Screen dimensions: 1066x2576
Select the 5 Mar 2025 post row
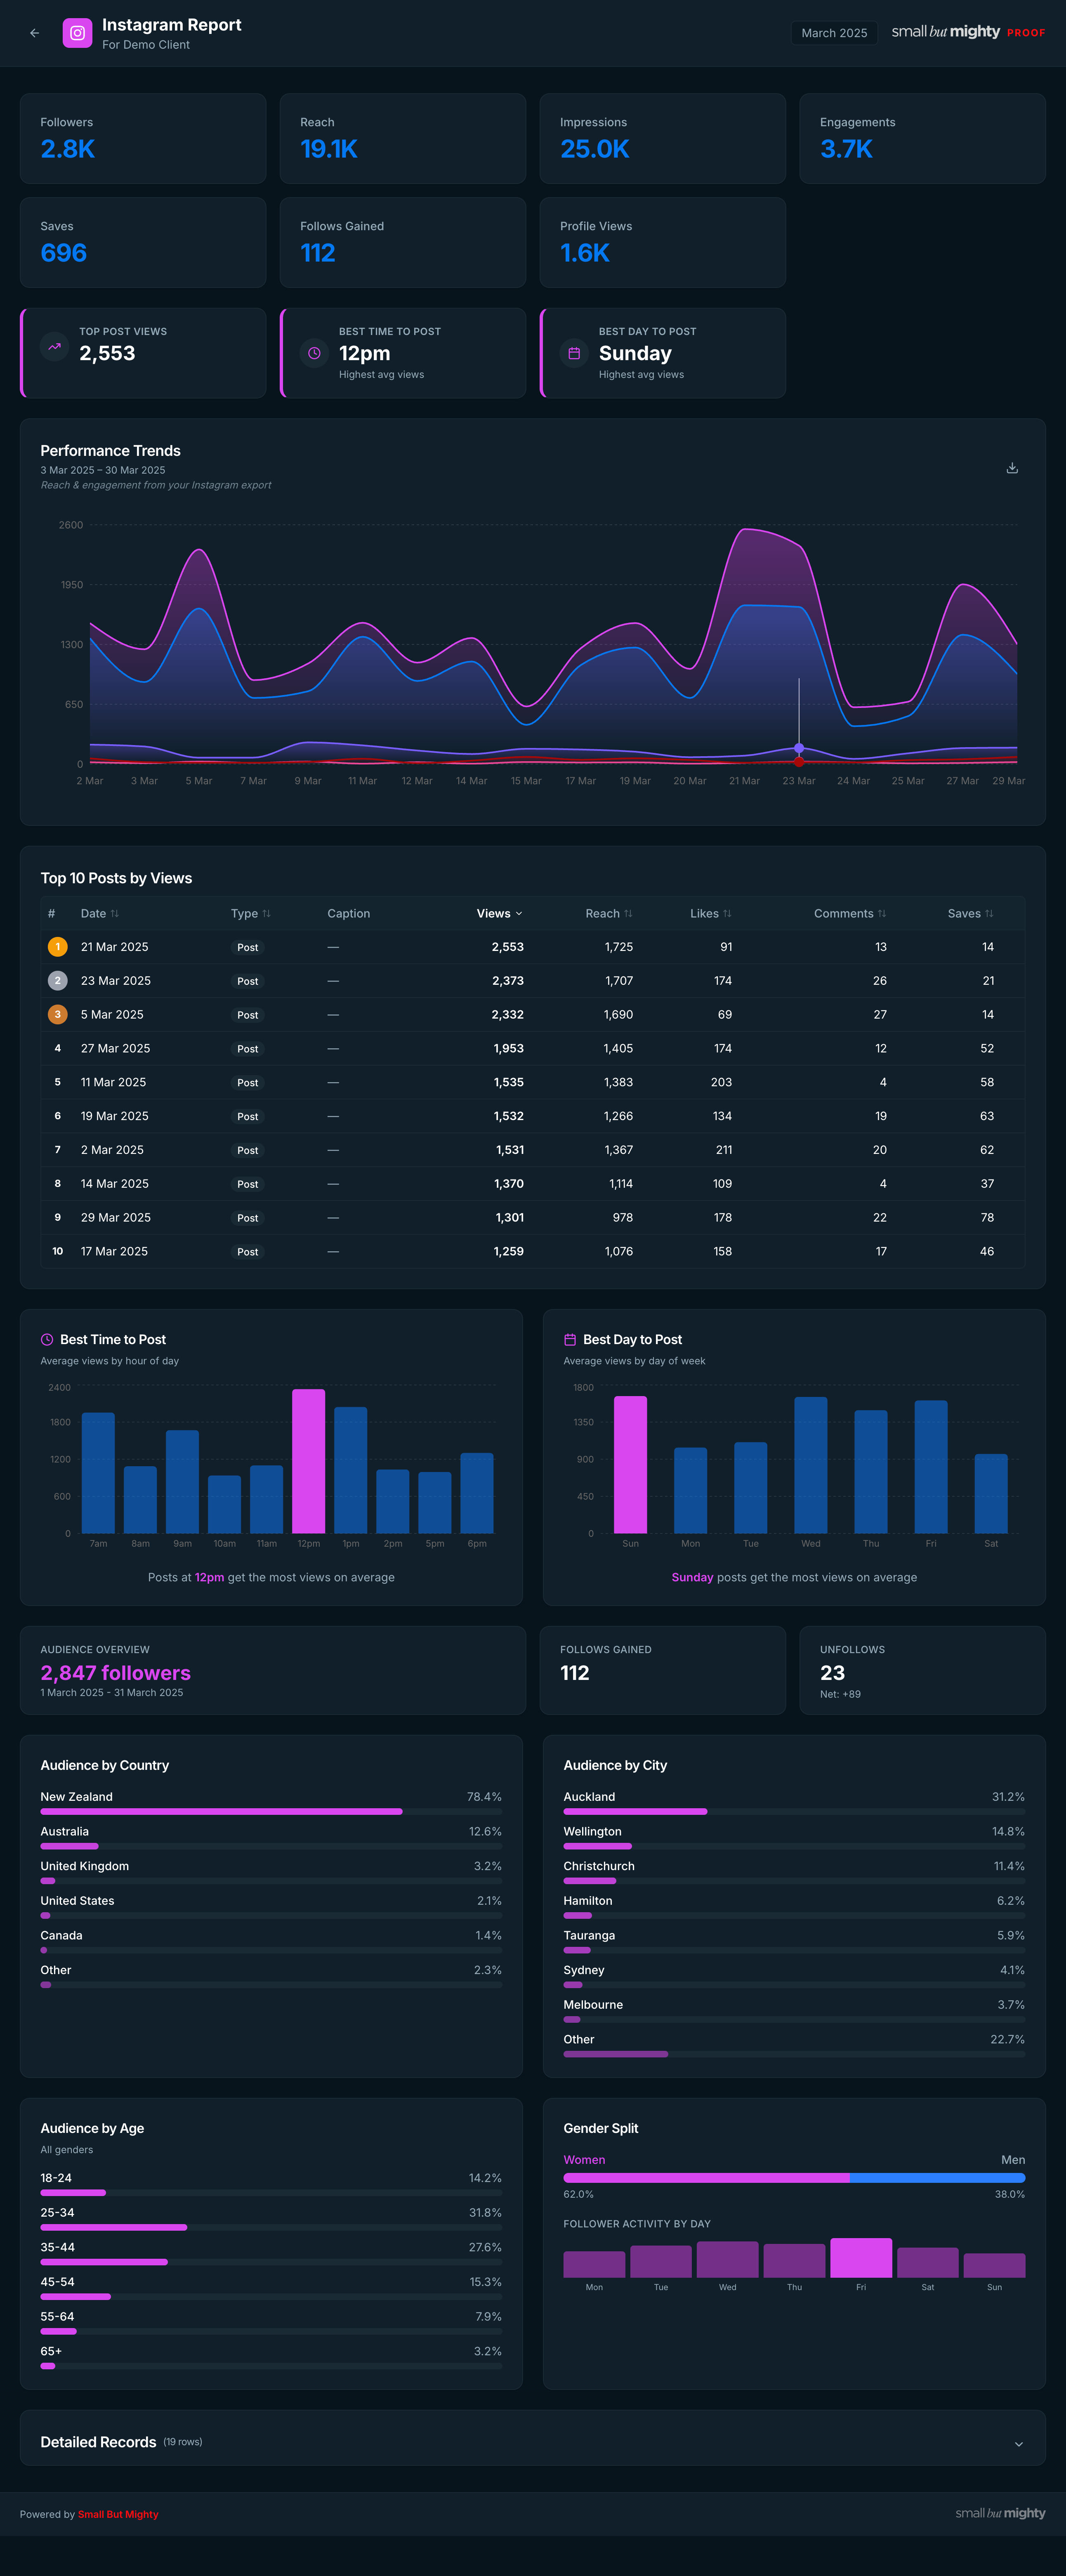click(x=533, y=1014)
